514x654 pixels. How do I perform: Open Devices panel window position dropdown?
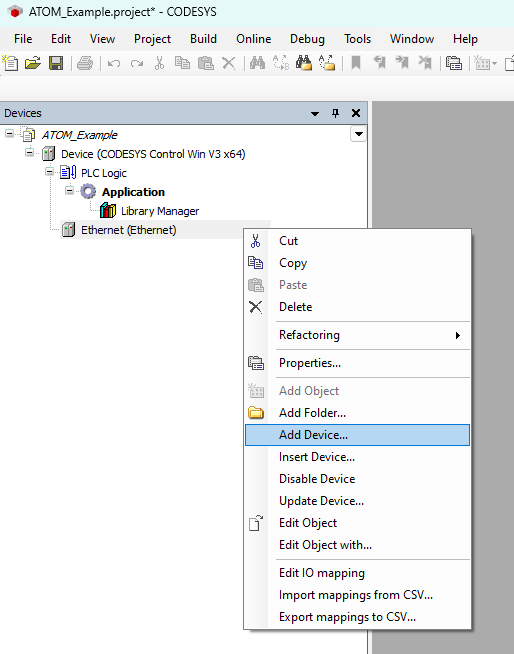click(315, 113)
